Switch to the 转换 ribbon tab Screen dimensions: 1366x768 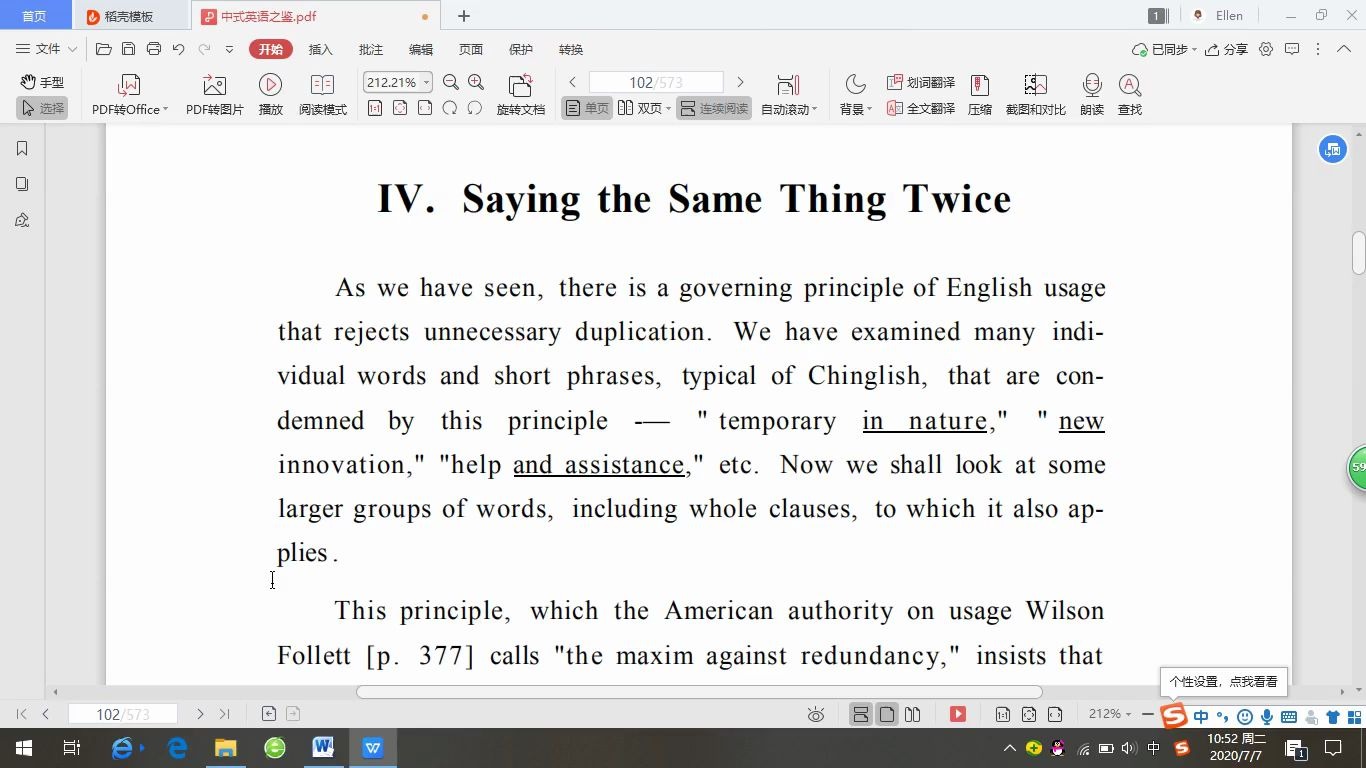click(x=571, y=49)
